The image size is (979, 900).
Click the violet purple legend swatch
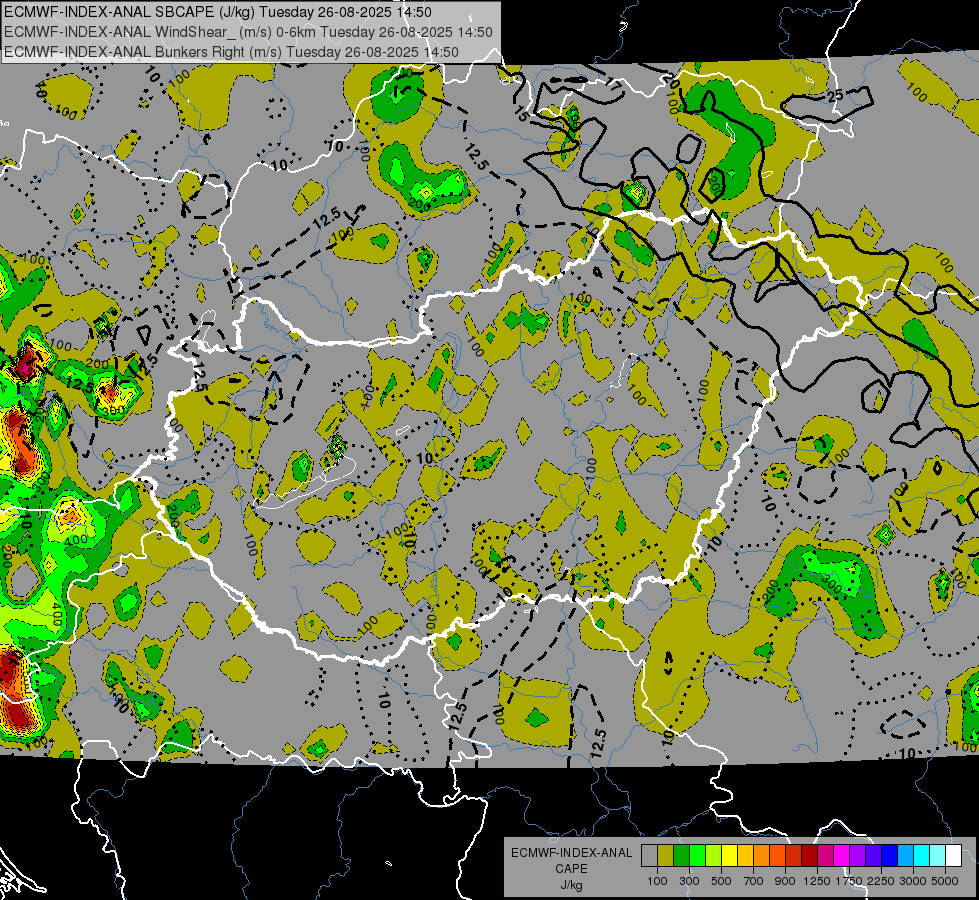[x=858, y=856]
